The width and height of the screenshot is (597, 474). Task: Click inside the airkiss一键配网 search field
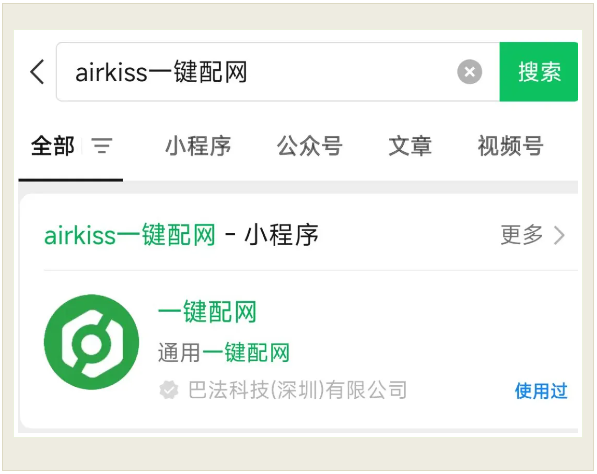tap(259, 72)
